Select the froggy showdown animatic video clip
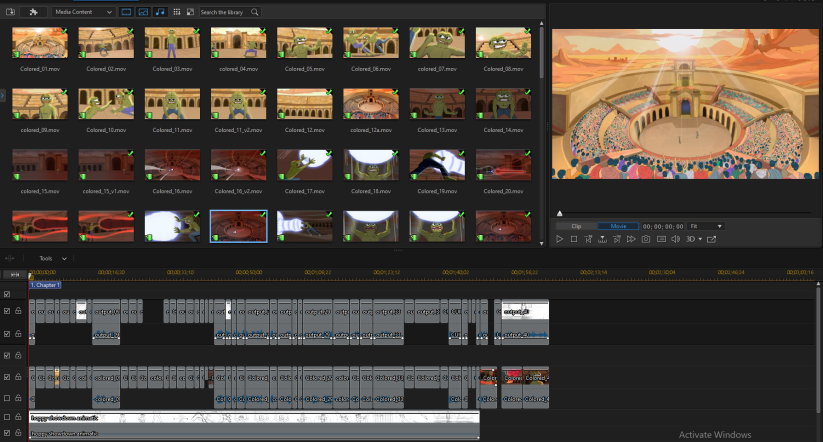823x442 pixels. click(254, 417)
